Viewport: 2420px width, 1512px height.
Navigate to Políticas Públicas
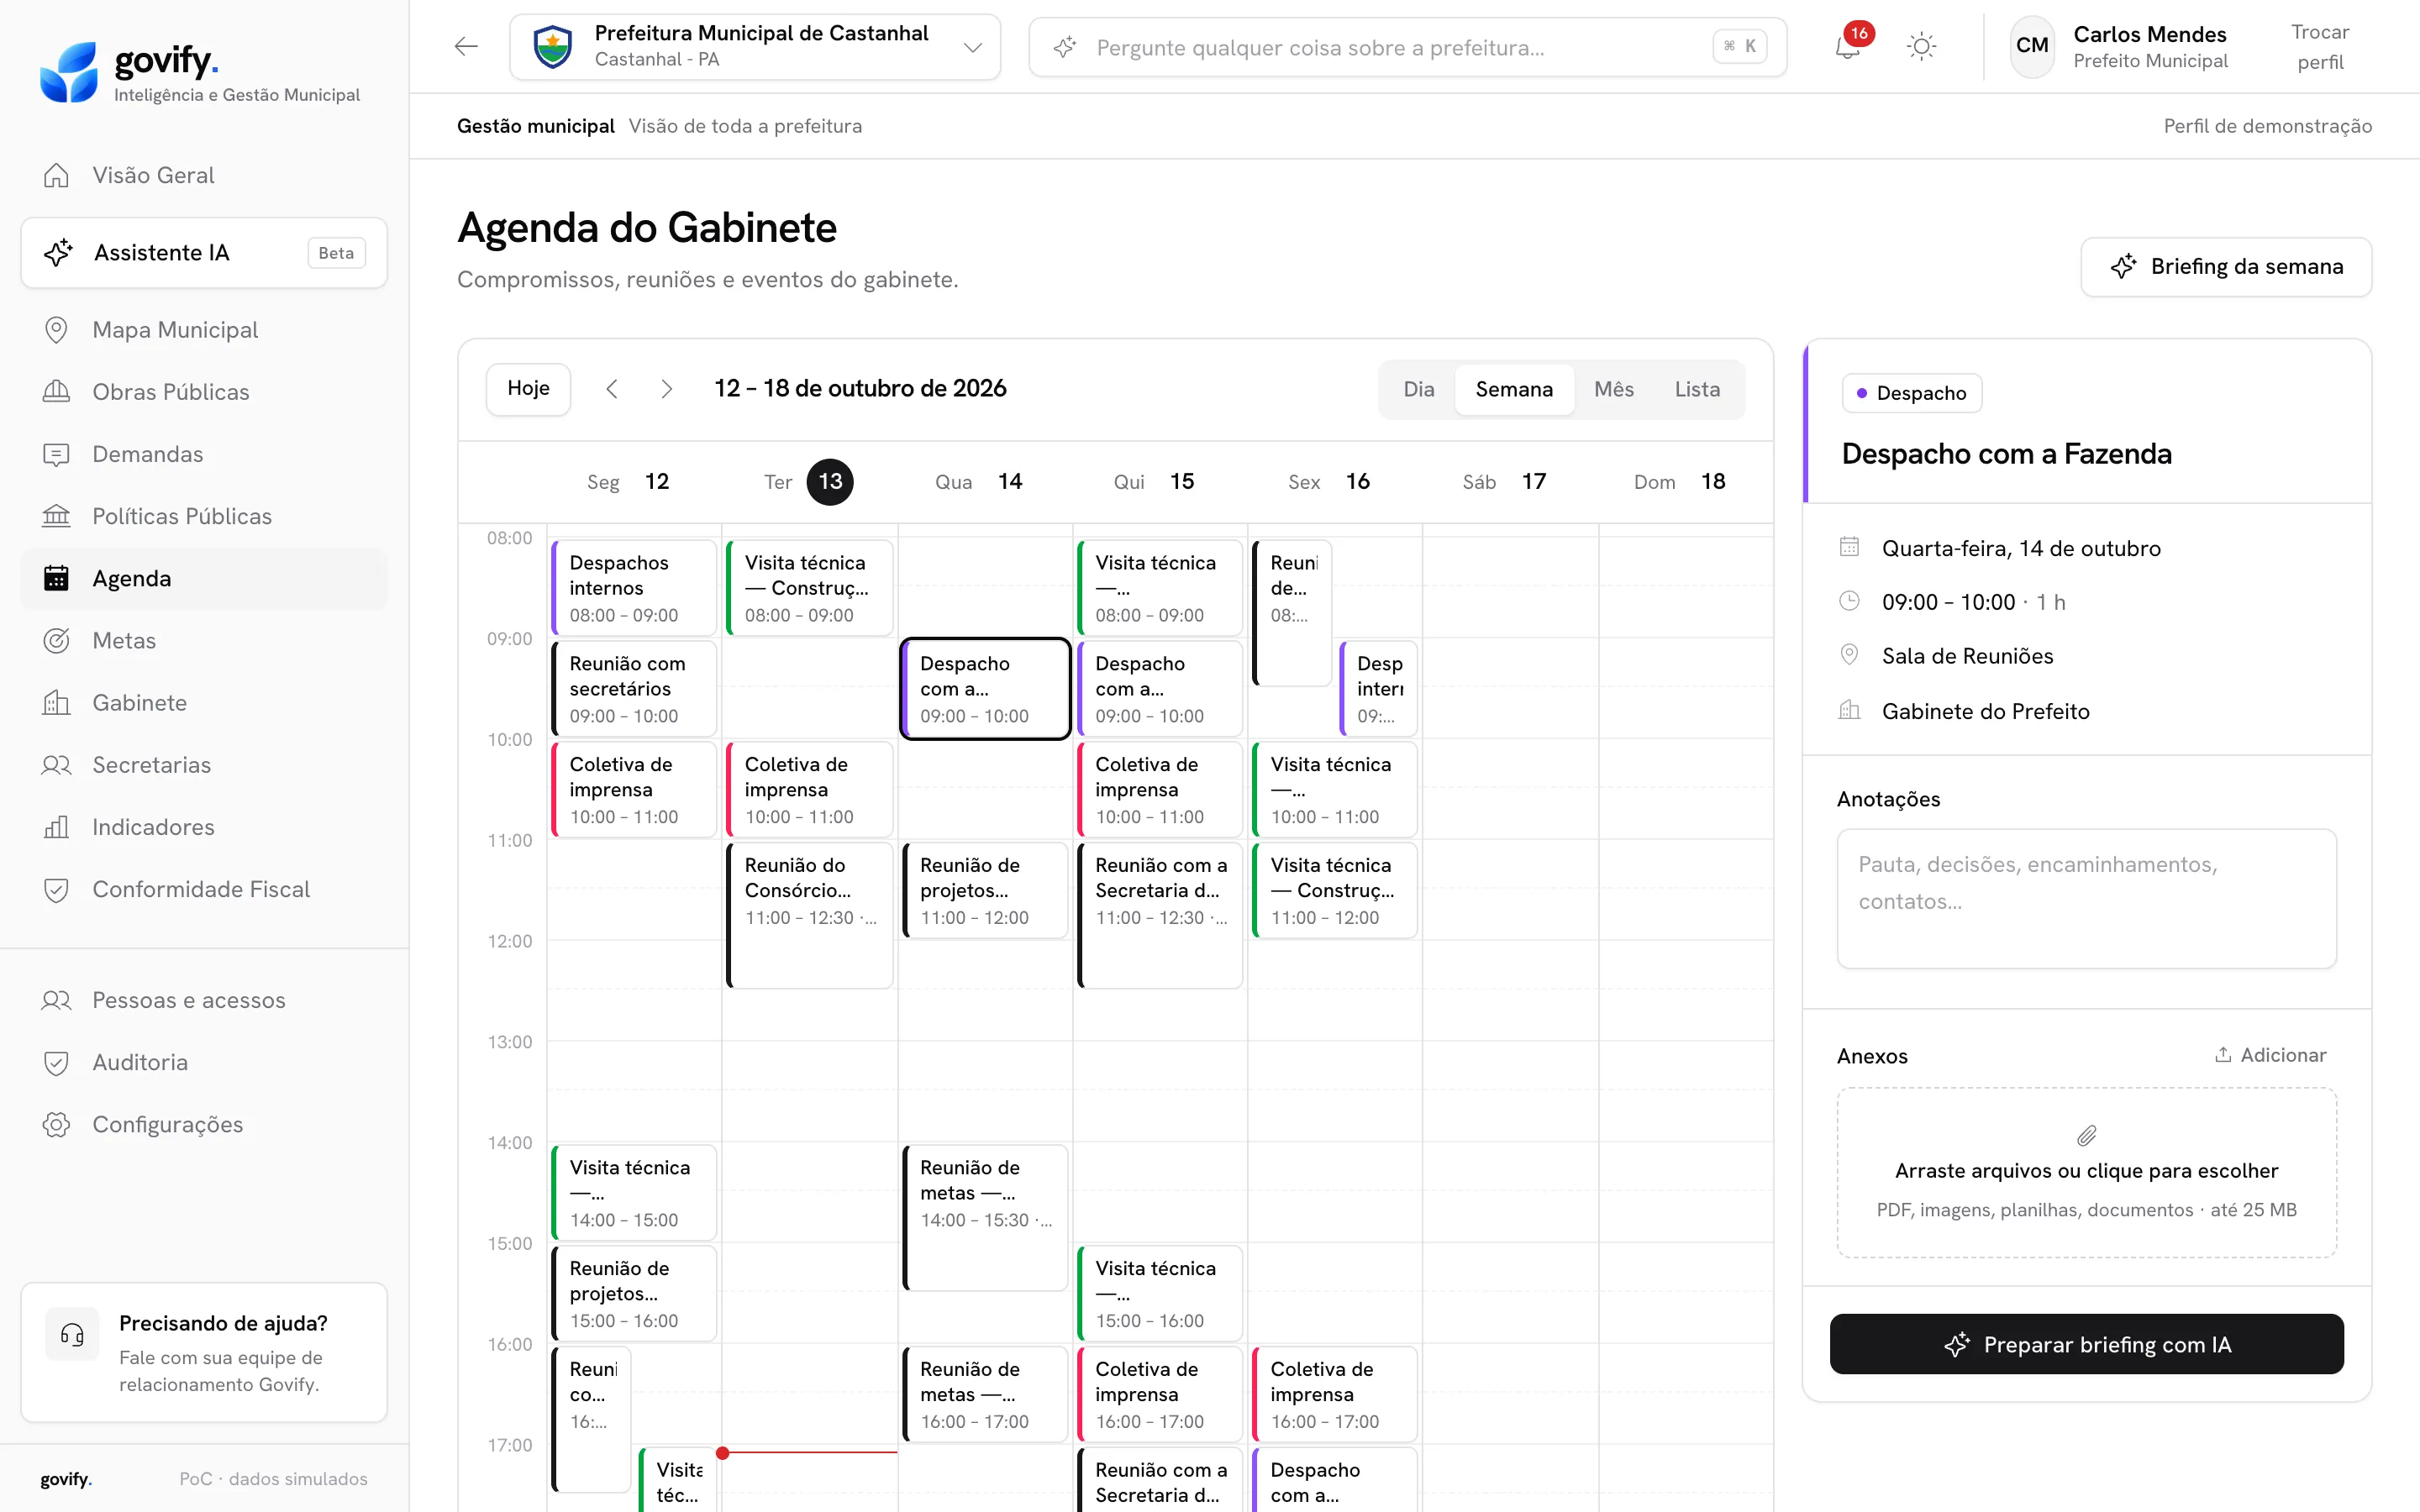tap(204, 516)
